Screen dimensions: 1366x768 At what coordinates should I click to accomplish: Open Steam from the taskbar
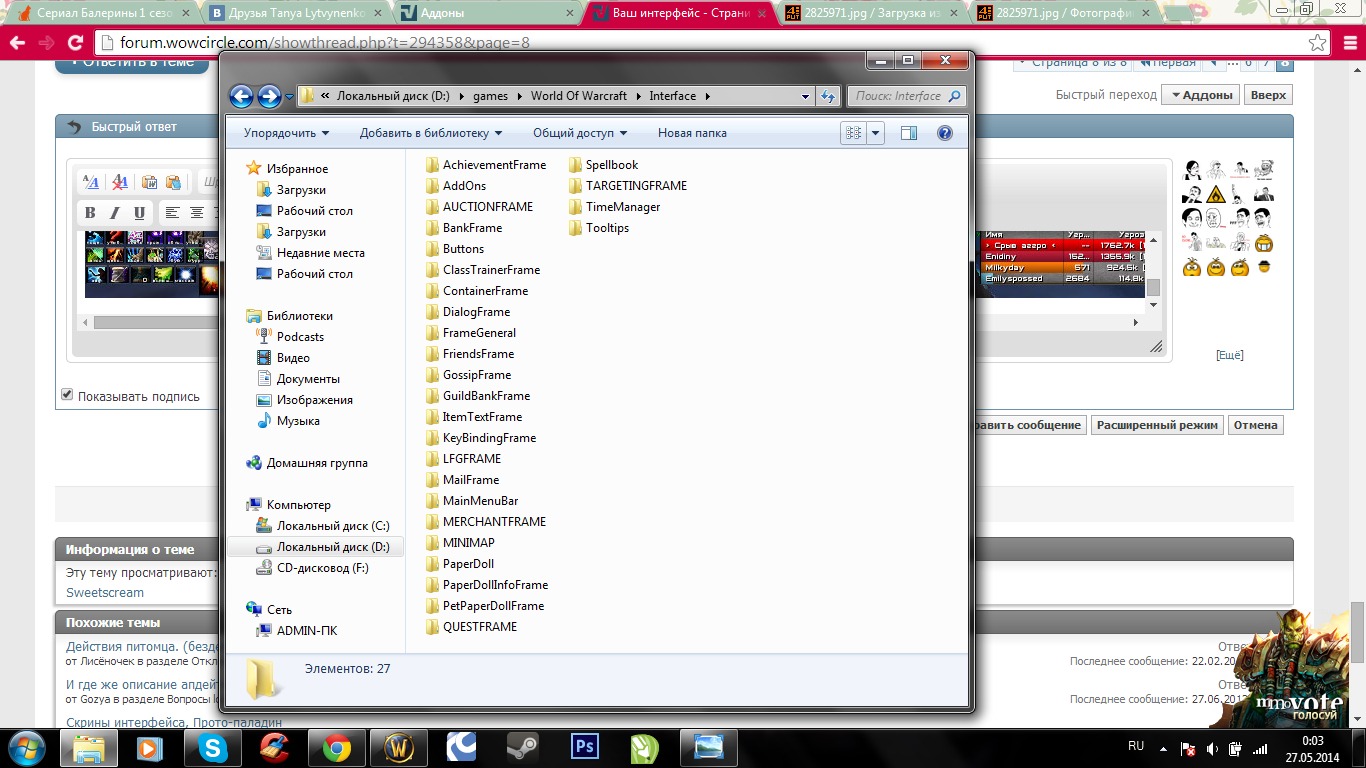tap(521, 747)
